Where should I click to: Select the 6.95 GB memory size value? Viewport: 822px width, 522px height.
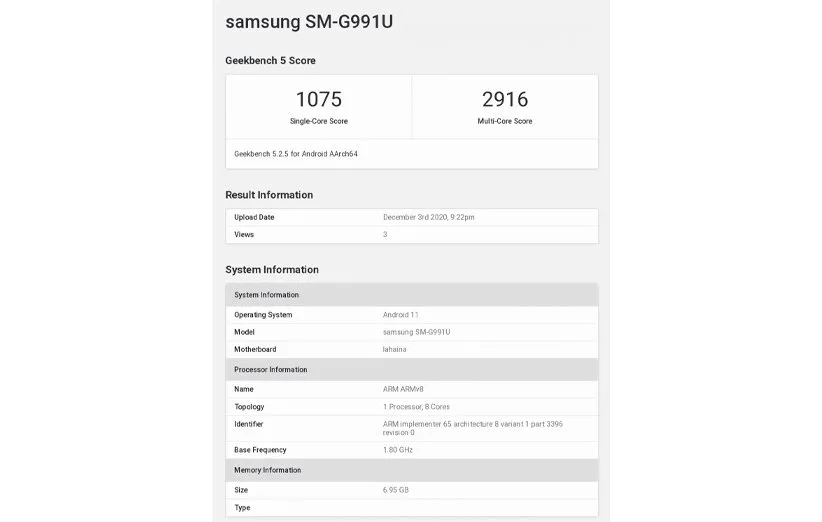click(396, 490)
